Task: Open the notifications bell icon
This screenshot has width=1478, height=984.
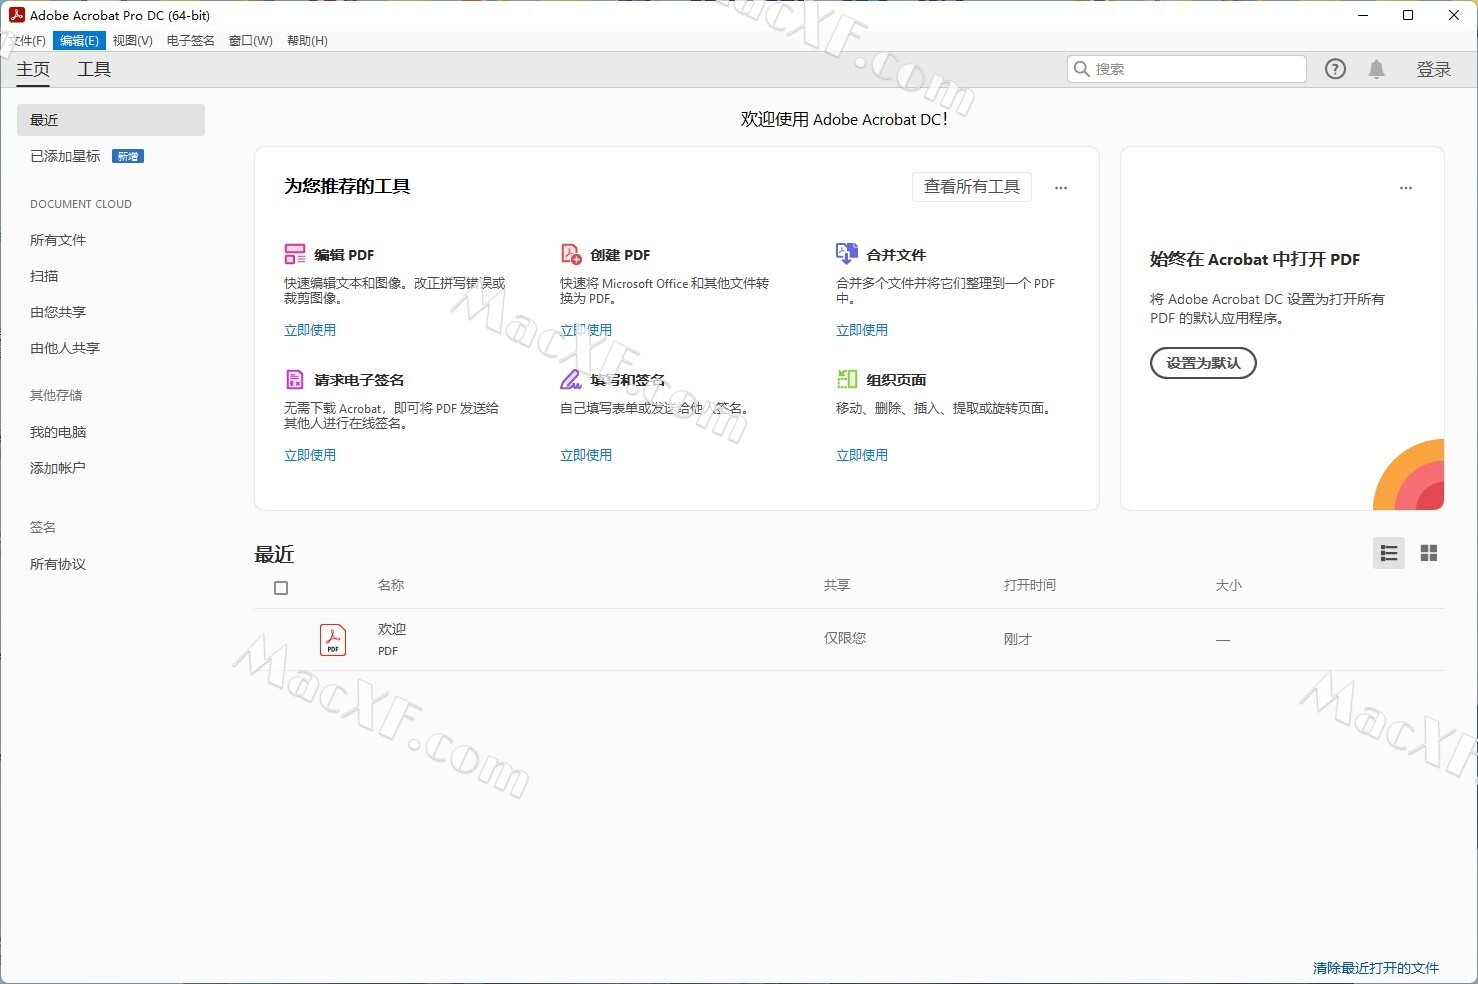Action: click(1377, 69)
